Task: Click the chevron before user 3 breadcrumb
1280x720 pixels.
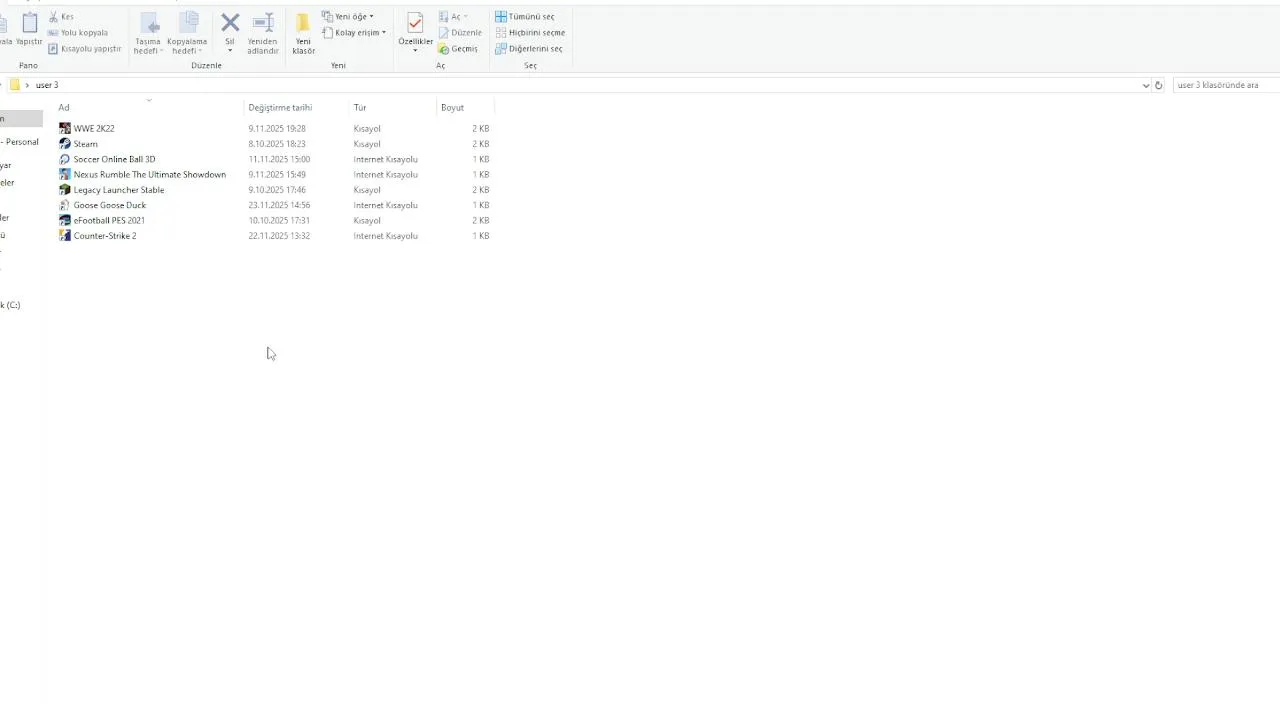Action: click(x=27, y=85)
